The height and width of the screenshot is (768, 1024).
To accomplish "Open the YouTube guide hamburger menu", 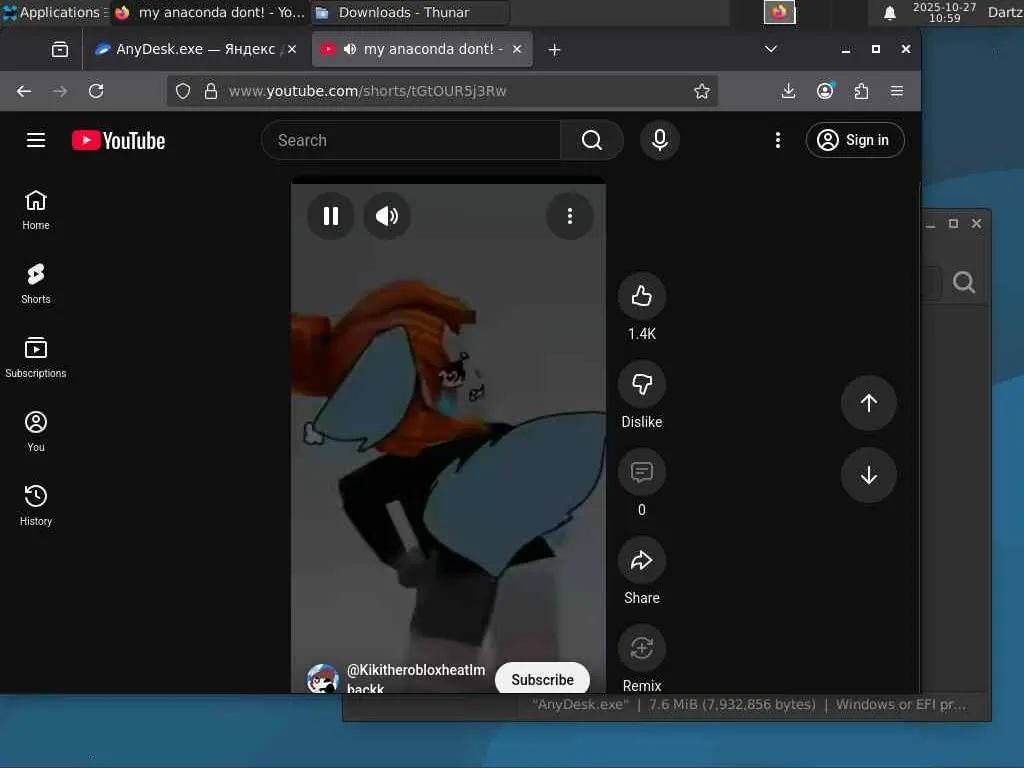I will [x=36, y=140].
